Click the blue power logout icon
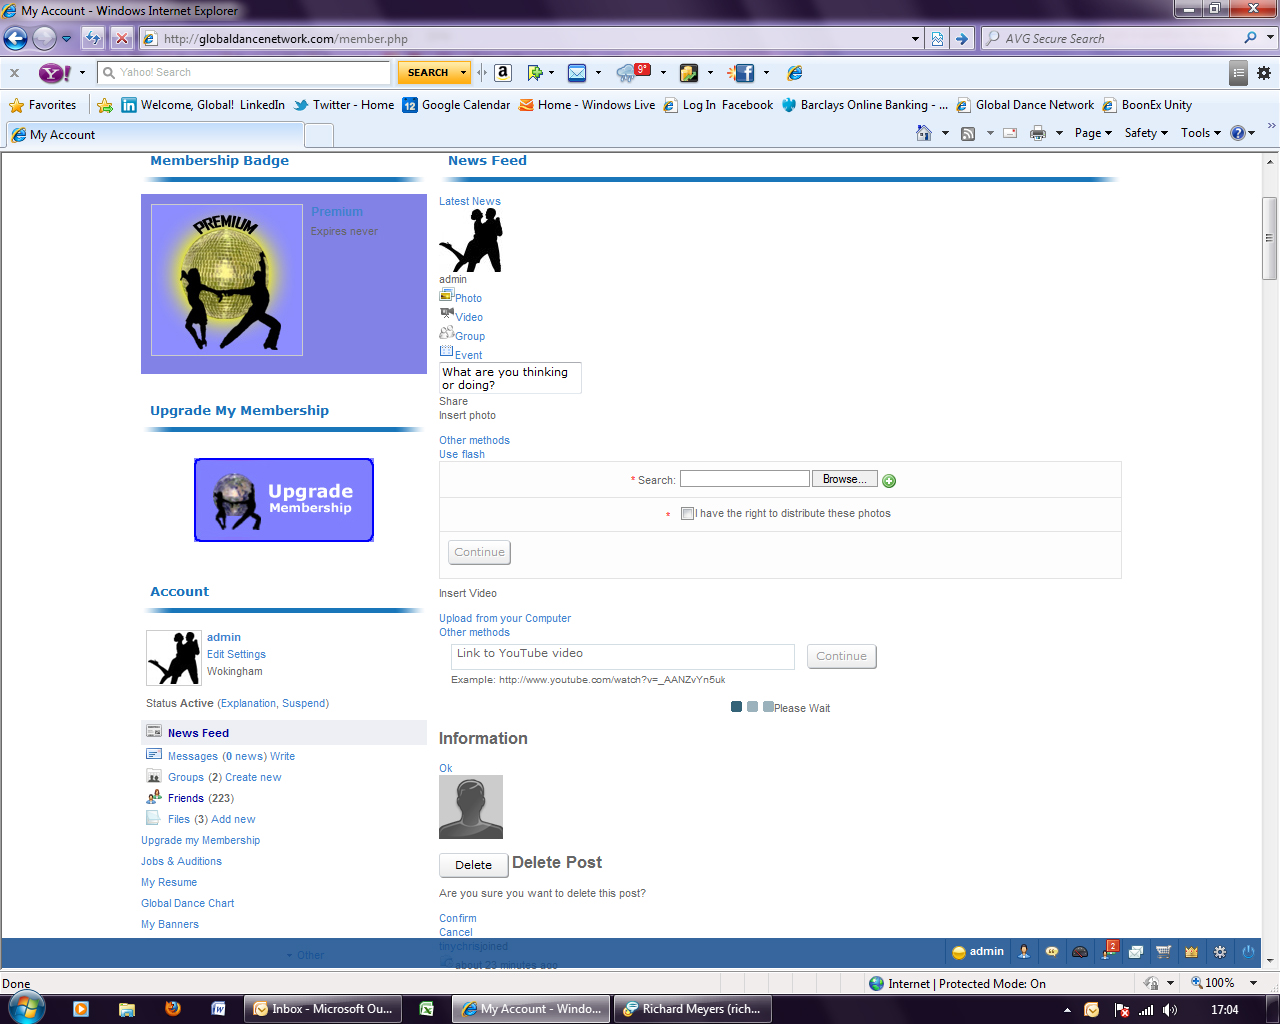This screenshot has width=1280, height=1024. coord(1248,952)
